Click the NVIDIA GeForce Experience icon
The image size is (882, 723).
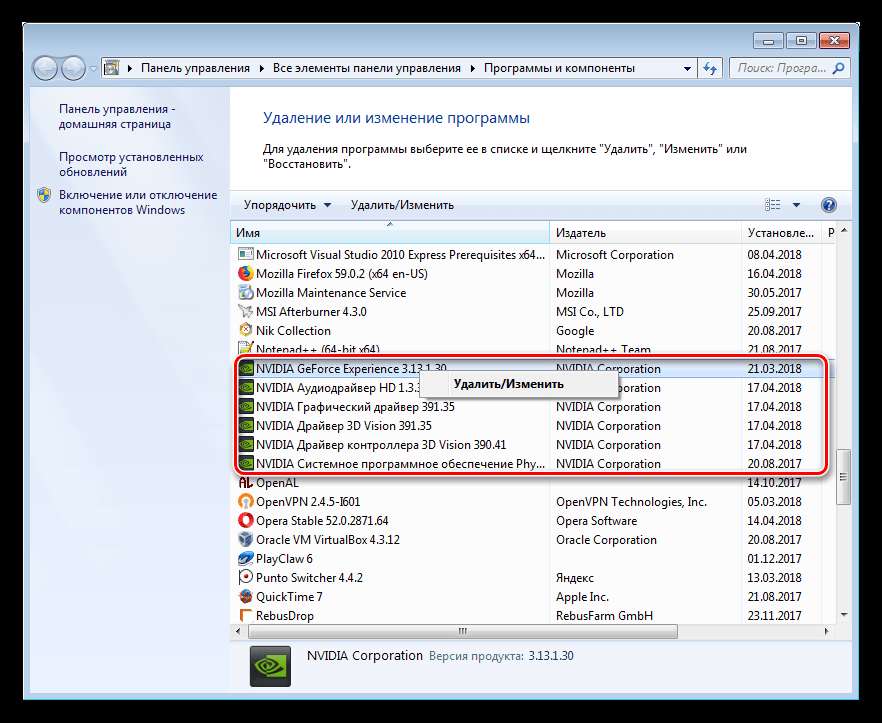(x=246, y=369)
